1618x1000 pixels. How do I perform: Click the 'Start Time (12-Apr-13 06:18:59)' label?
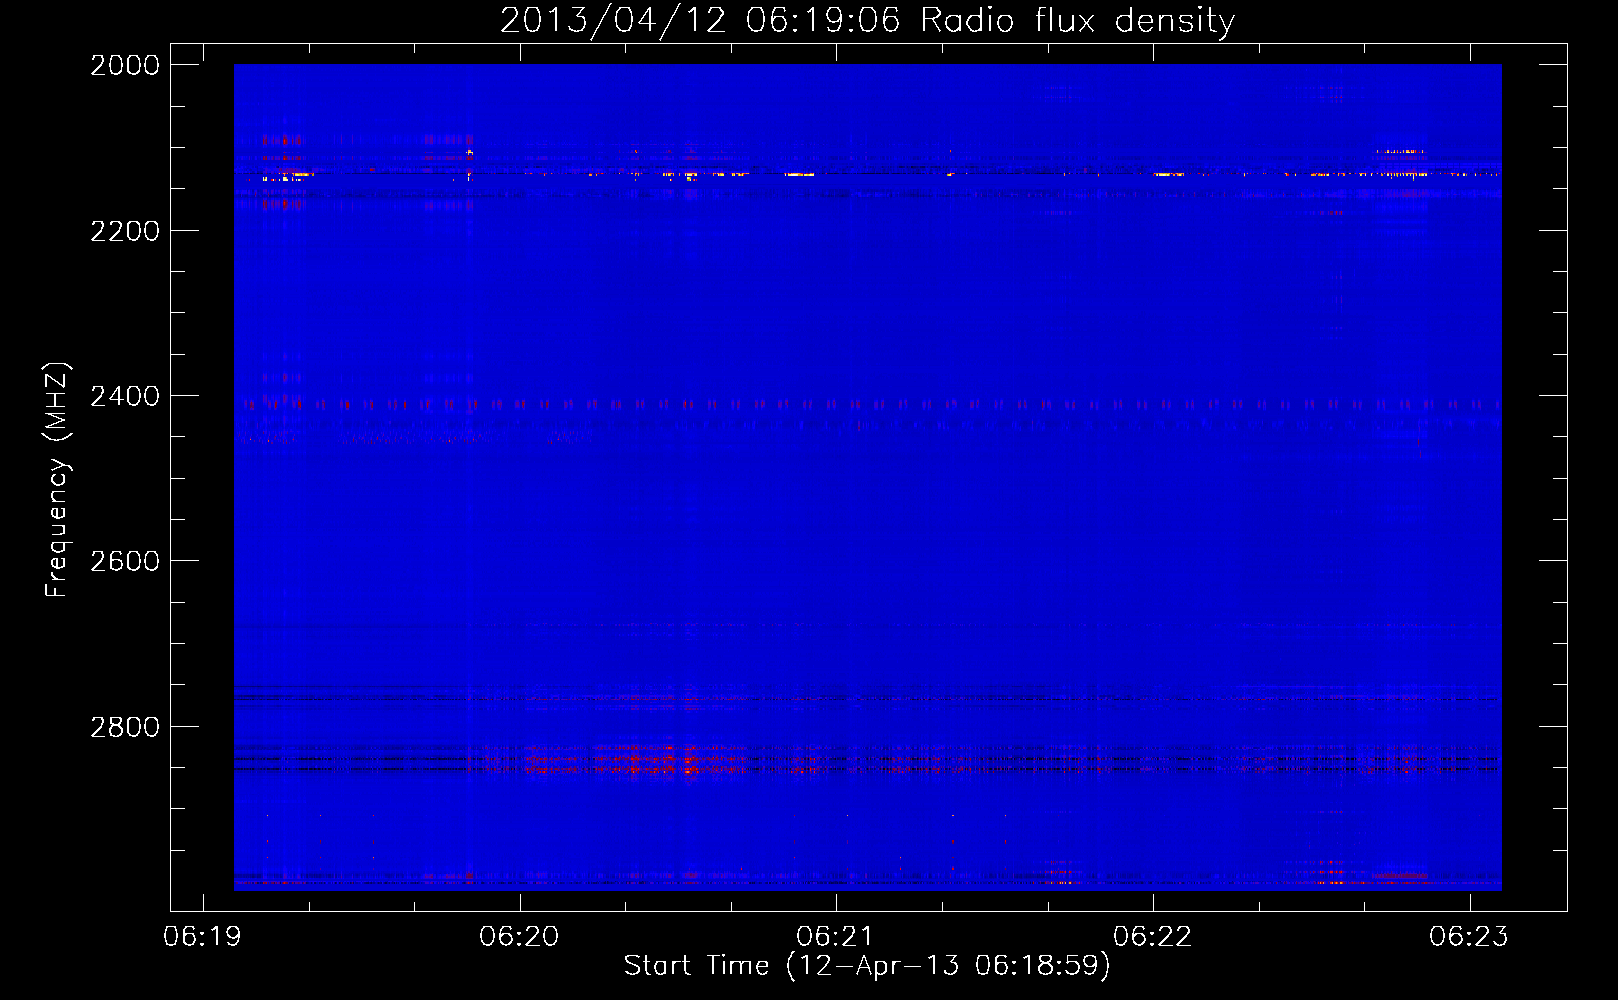(x=867, y=966)
